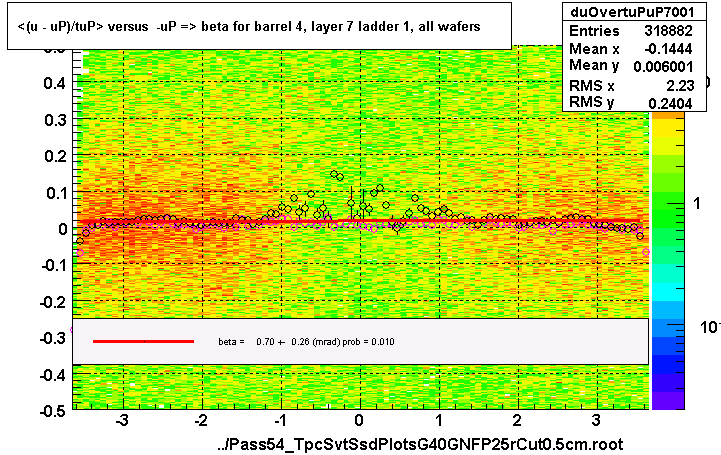721x455 pixels.
Task: Click the magenta marker at far right edge
Action: [646, 252]
